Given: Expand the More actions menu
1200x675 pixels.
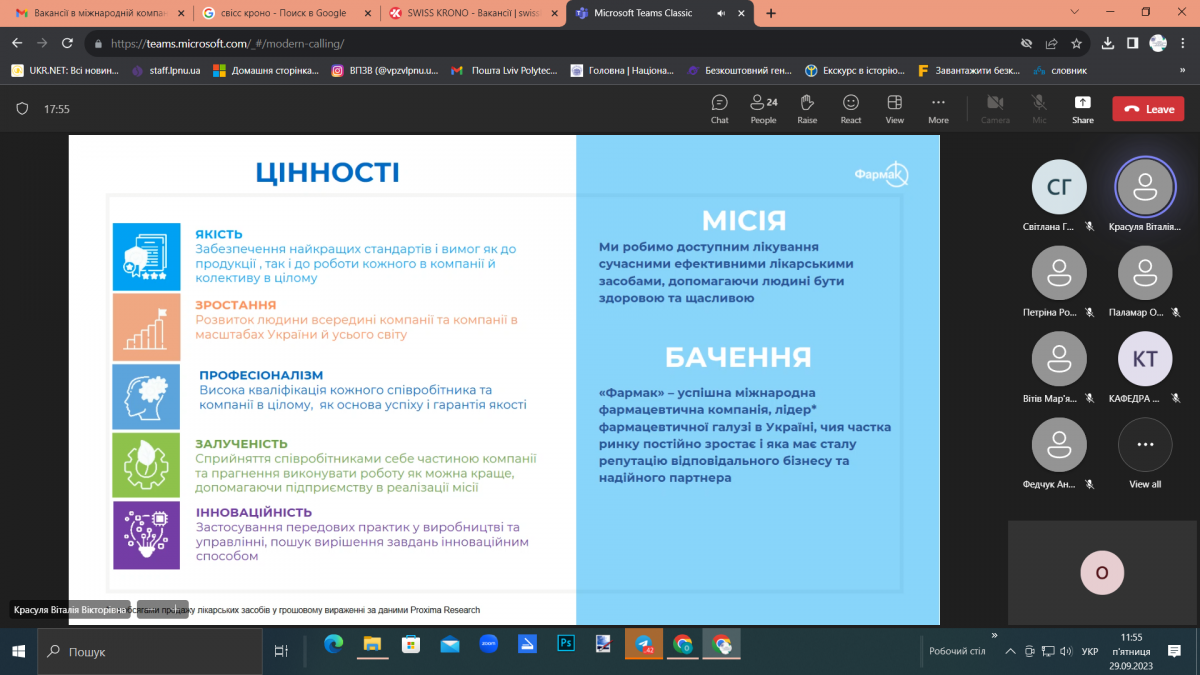Looking at the screenshot, I should pyautogui.click(x=938, y=108).
